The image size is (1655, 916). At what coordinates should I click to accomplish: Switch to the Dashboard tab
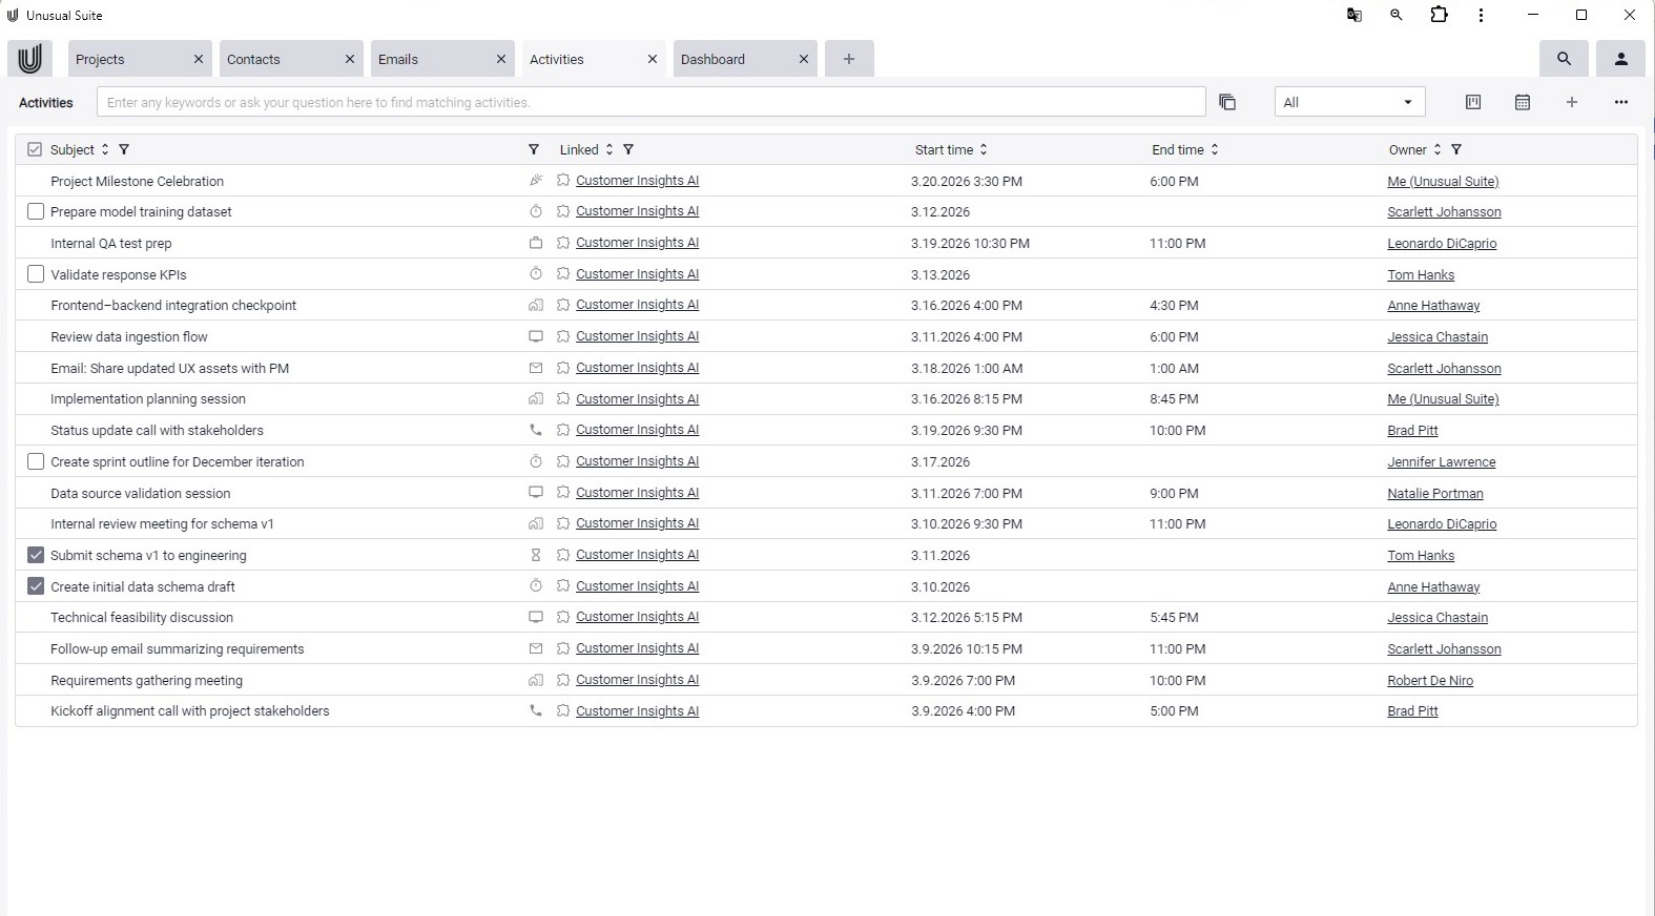point(713,59)
